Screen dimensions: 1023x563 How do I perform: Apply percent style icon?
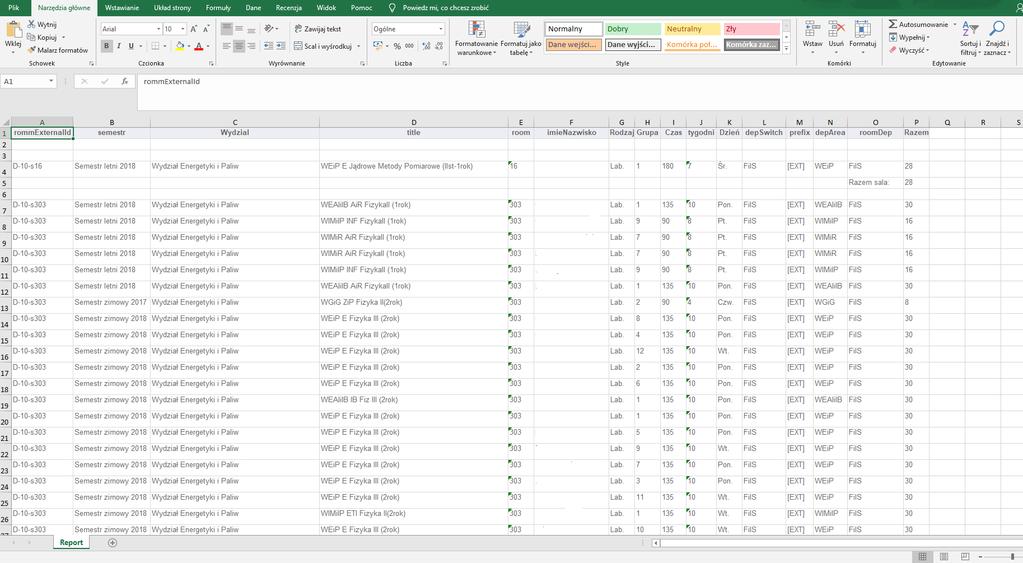pyautogui.click(x=397, y=46)
